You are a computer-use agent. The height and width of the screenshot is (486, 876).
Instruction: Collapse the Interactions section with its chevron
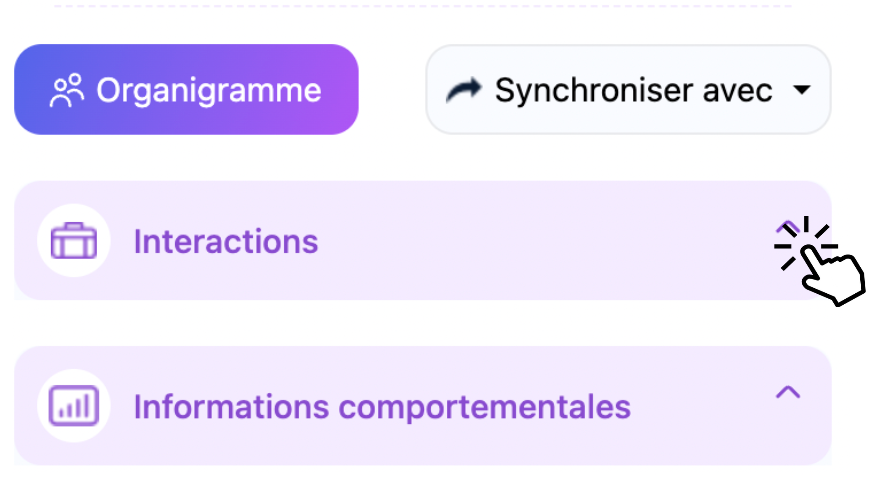click(788, 227)
